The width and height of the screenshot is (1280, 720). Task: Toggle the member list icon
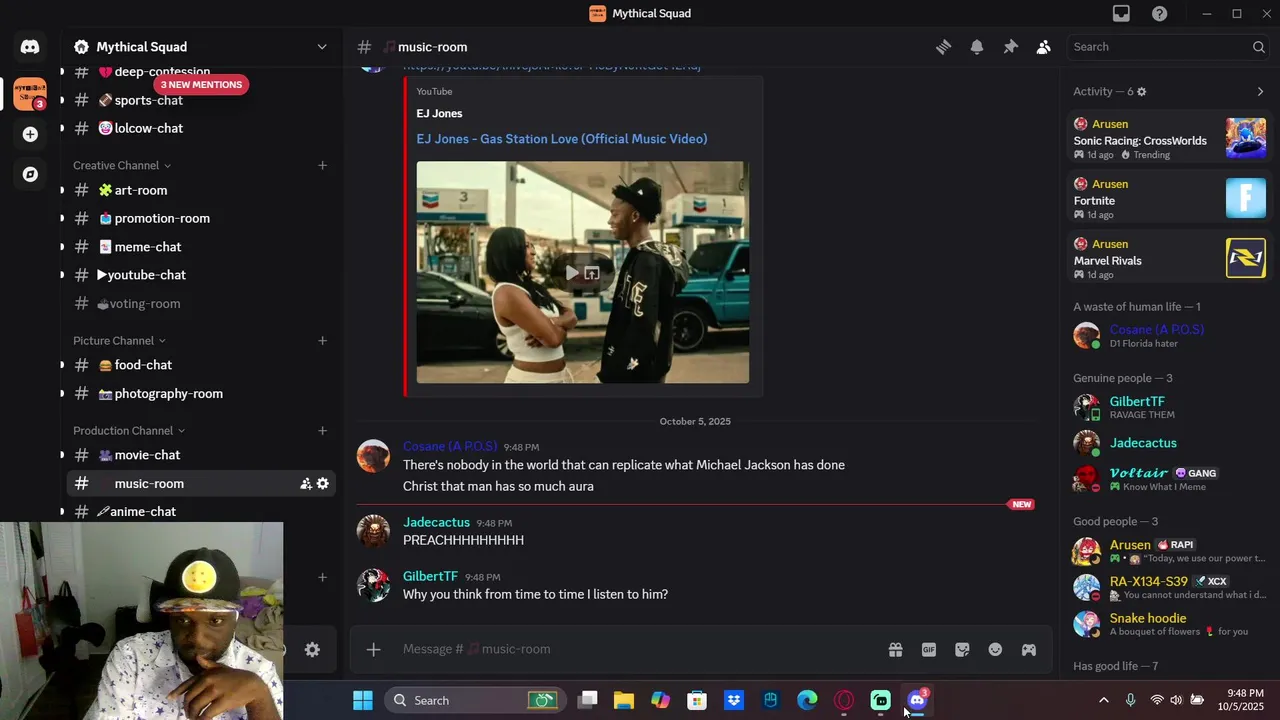pyautogui.click(x=1044, y=47)
